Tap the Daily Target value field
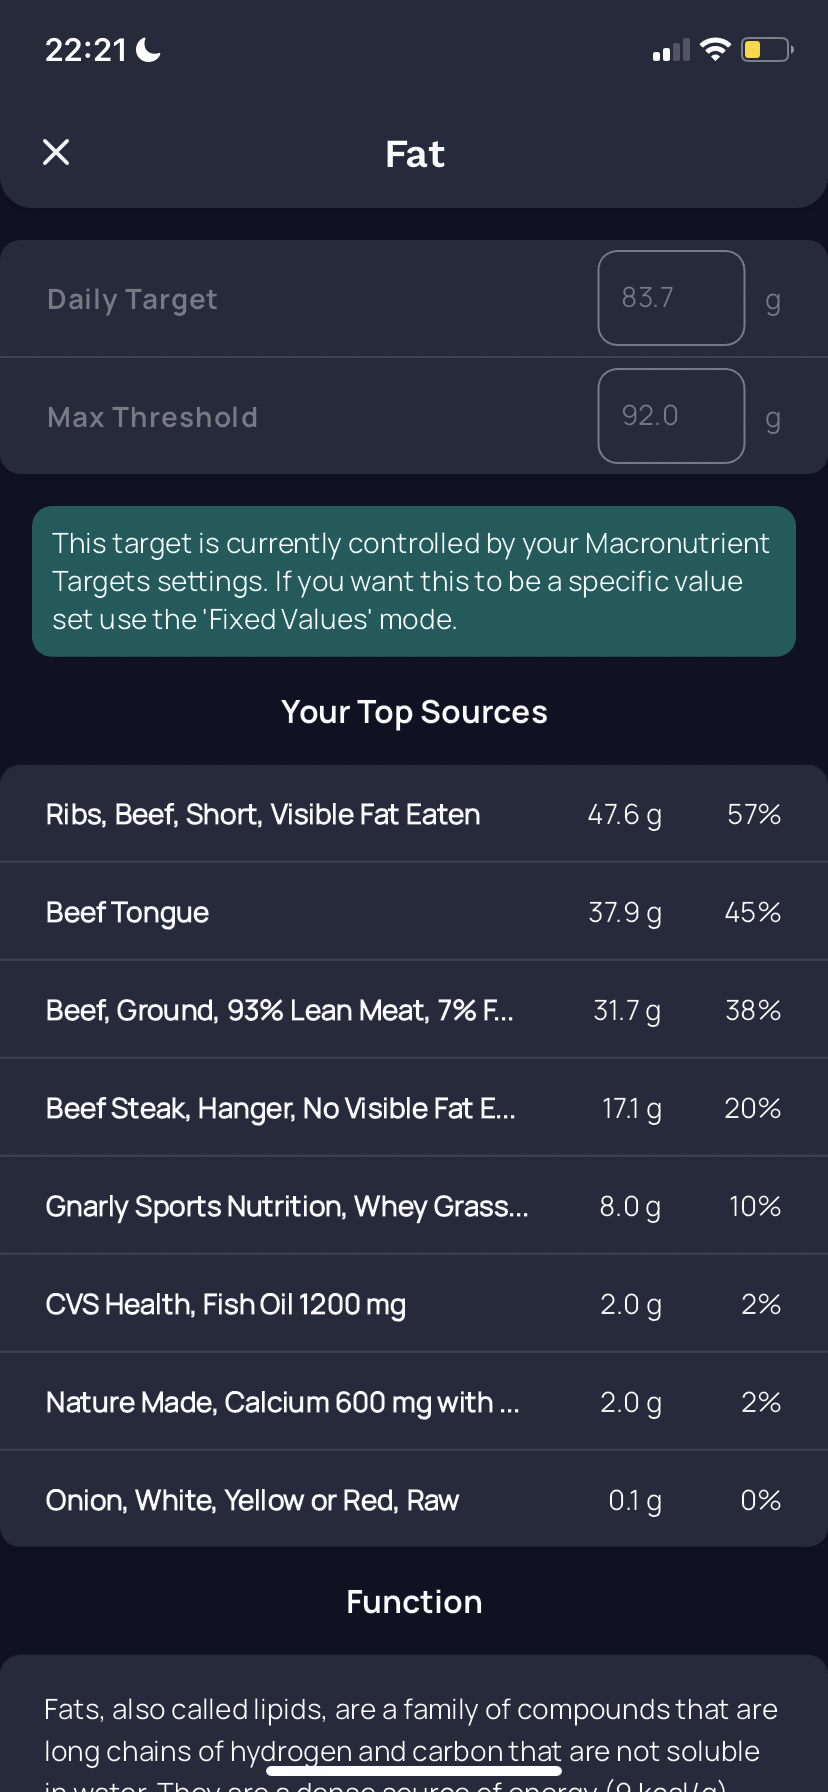Screen dimensions: 828x1792 [671, 298]
